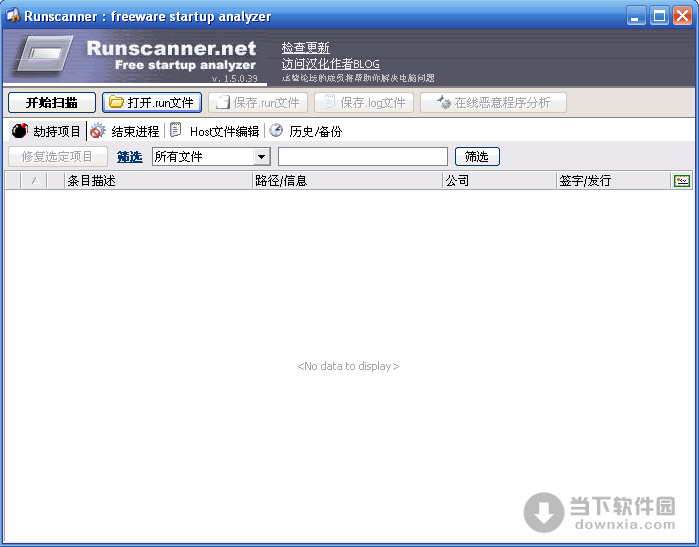Open the 检查更新 check update link
The height and width of the screenshot is (547, 699).
click(x=305, y=48)
